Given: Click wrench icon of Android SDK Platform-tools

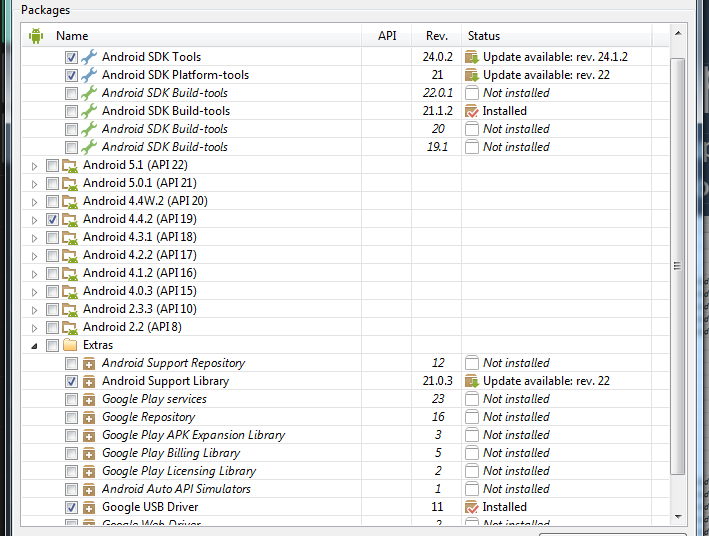Looking at the screenshot, I should click(x=89, y=75).
